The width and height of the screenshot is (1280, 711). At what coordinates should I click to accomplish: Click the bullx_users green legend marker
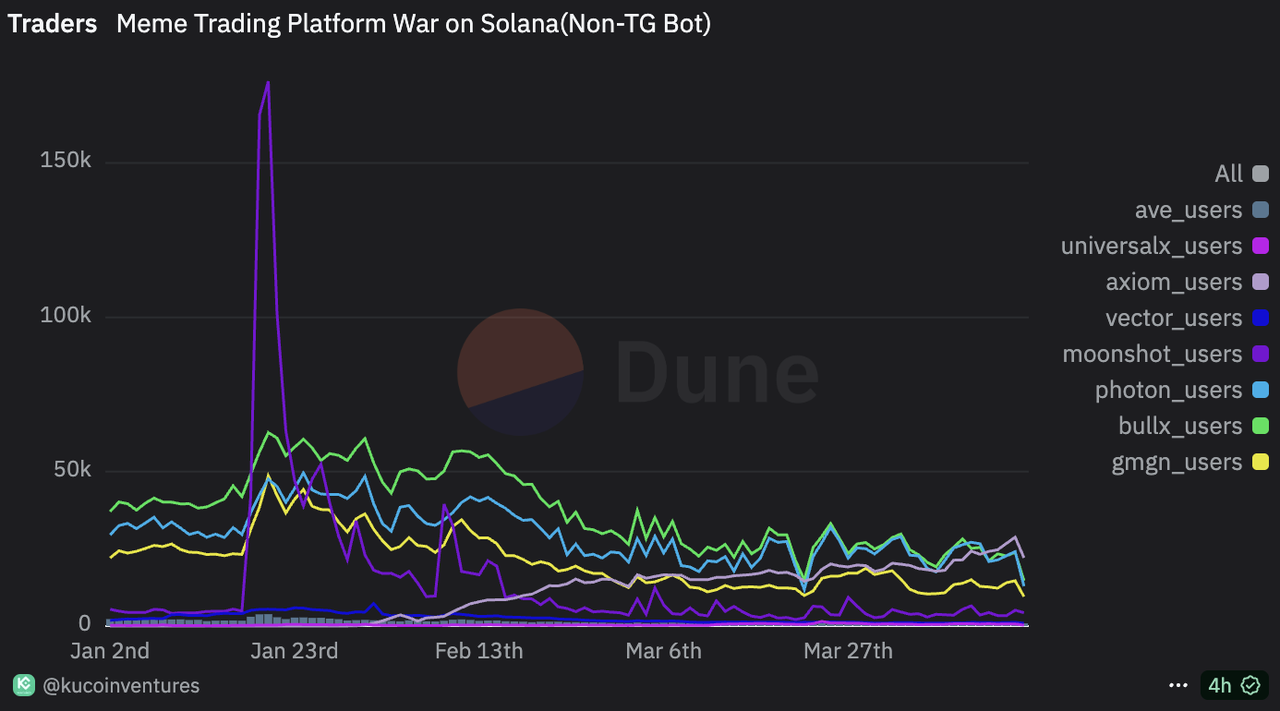1260,426
